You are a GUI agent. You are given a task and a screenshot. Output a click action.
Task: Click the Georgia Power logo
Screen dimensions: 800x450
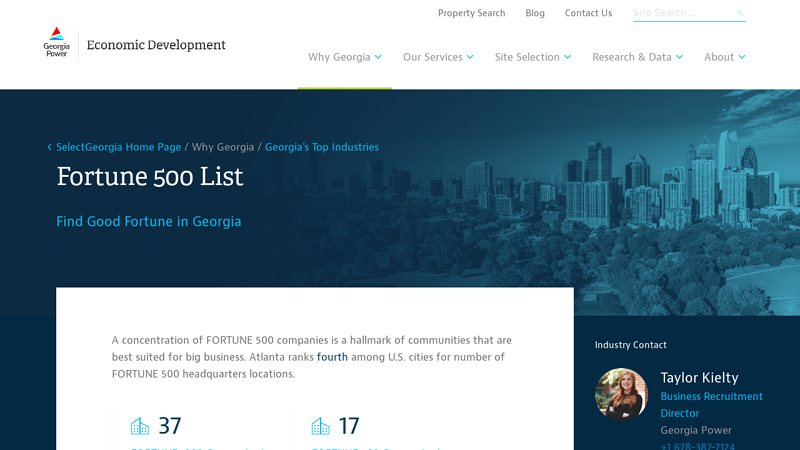pos(57,42)
